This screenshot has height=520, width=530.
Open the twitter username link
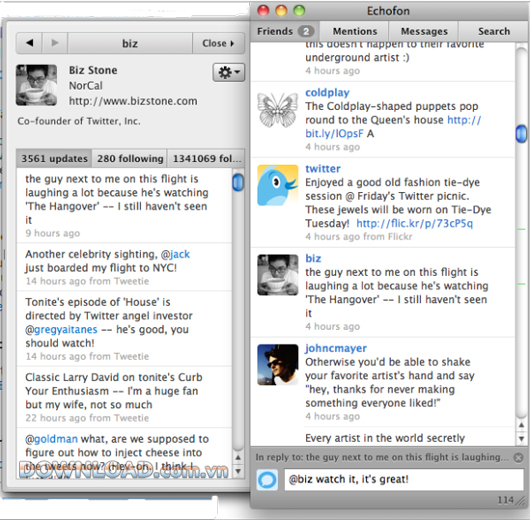click(323, 169)
